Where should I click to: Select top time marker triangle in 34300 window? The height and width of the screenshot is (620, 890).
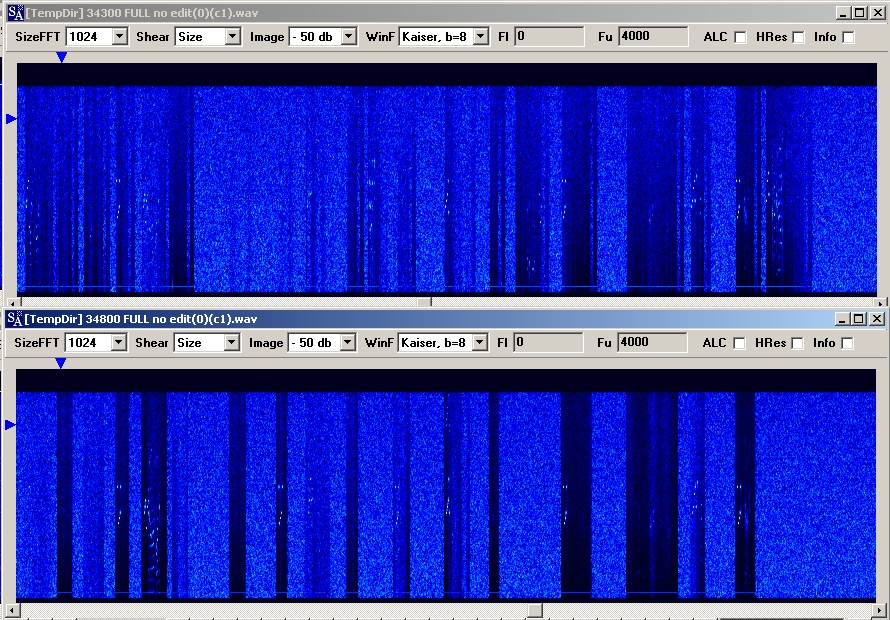coord(61,57)
